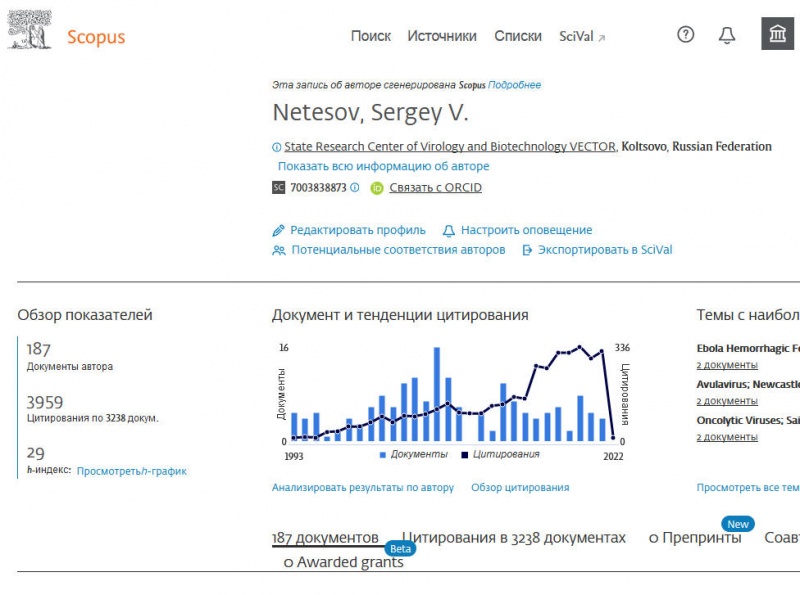Click the people icon for Потенциальные соответствия авторов
This screenshot has height=595, width=800.
point(279,250)
